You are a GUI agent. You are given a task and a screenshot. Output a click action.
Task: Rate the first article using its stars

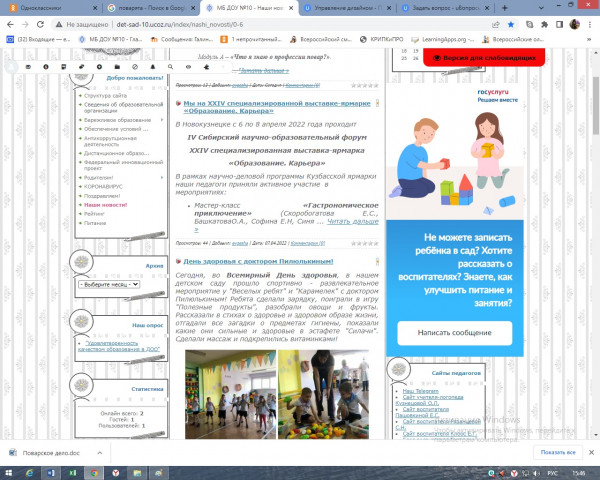pos(365,85)
